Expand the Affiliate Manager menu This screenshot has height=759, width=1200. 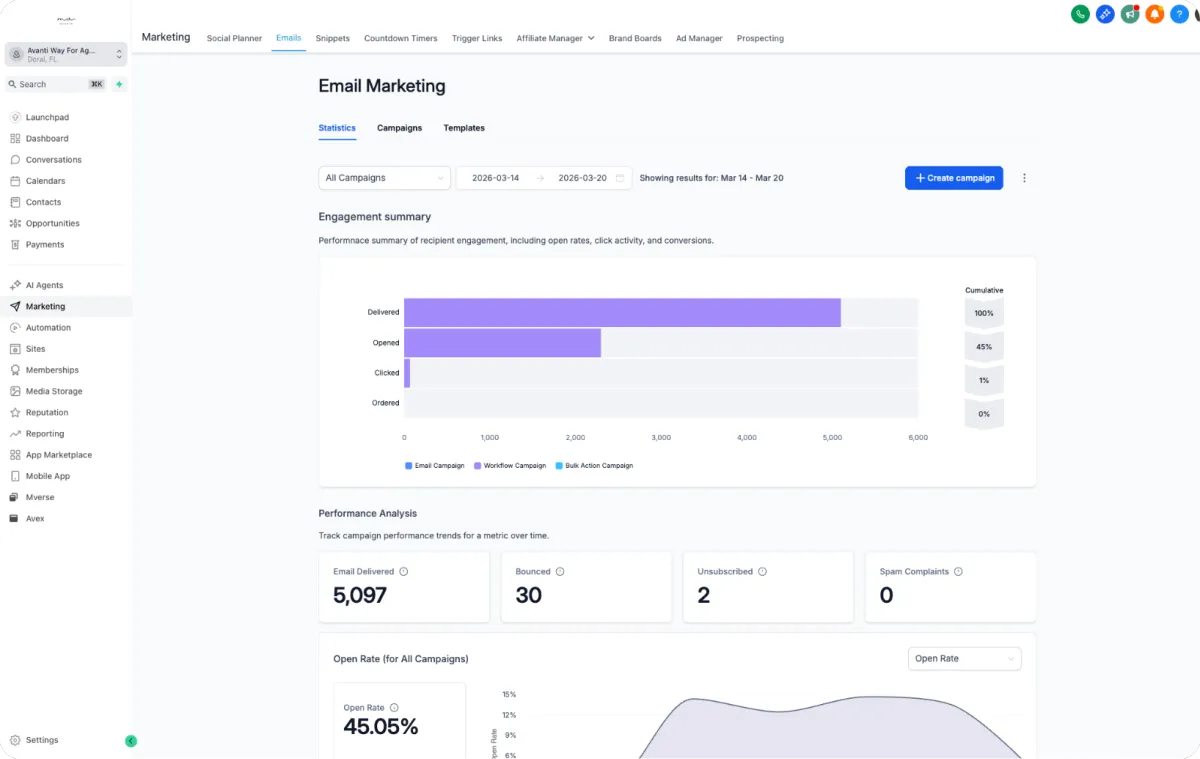(x=555, y=38)
